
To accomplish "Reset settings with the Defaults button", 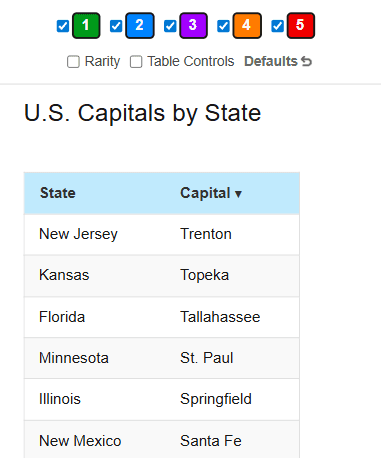I will coord(278,61).
